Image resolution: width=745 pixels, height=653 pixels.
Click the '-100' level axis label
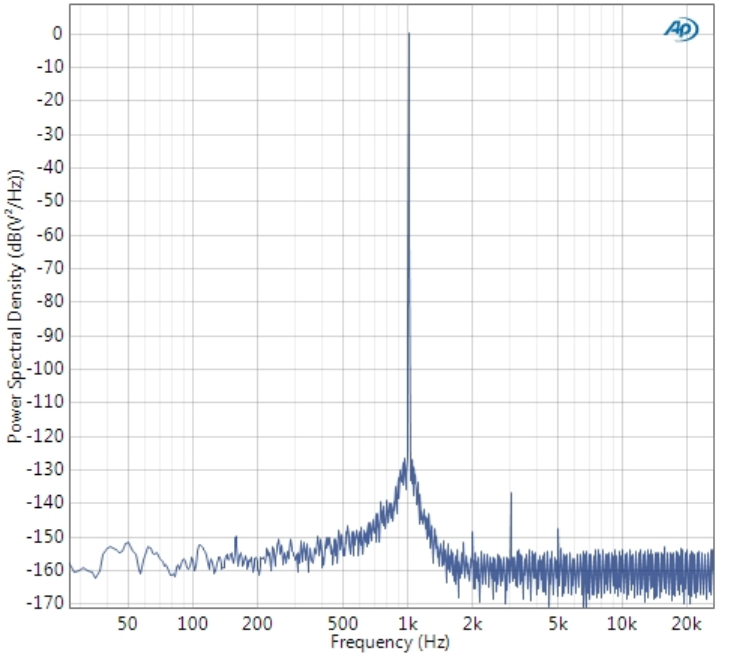point(45,368)
